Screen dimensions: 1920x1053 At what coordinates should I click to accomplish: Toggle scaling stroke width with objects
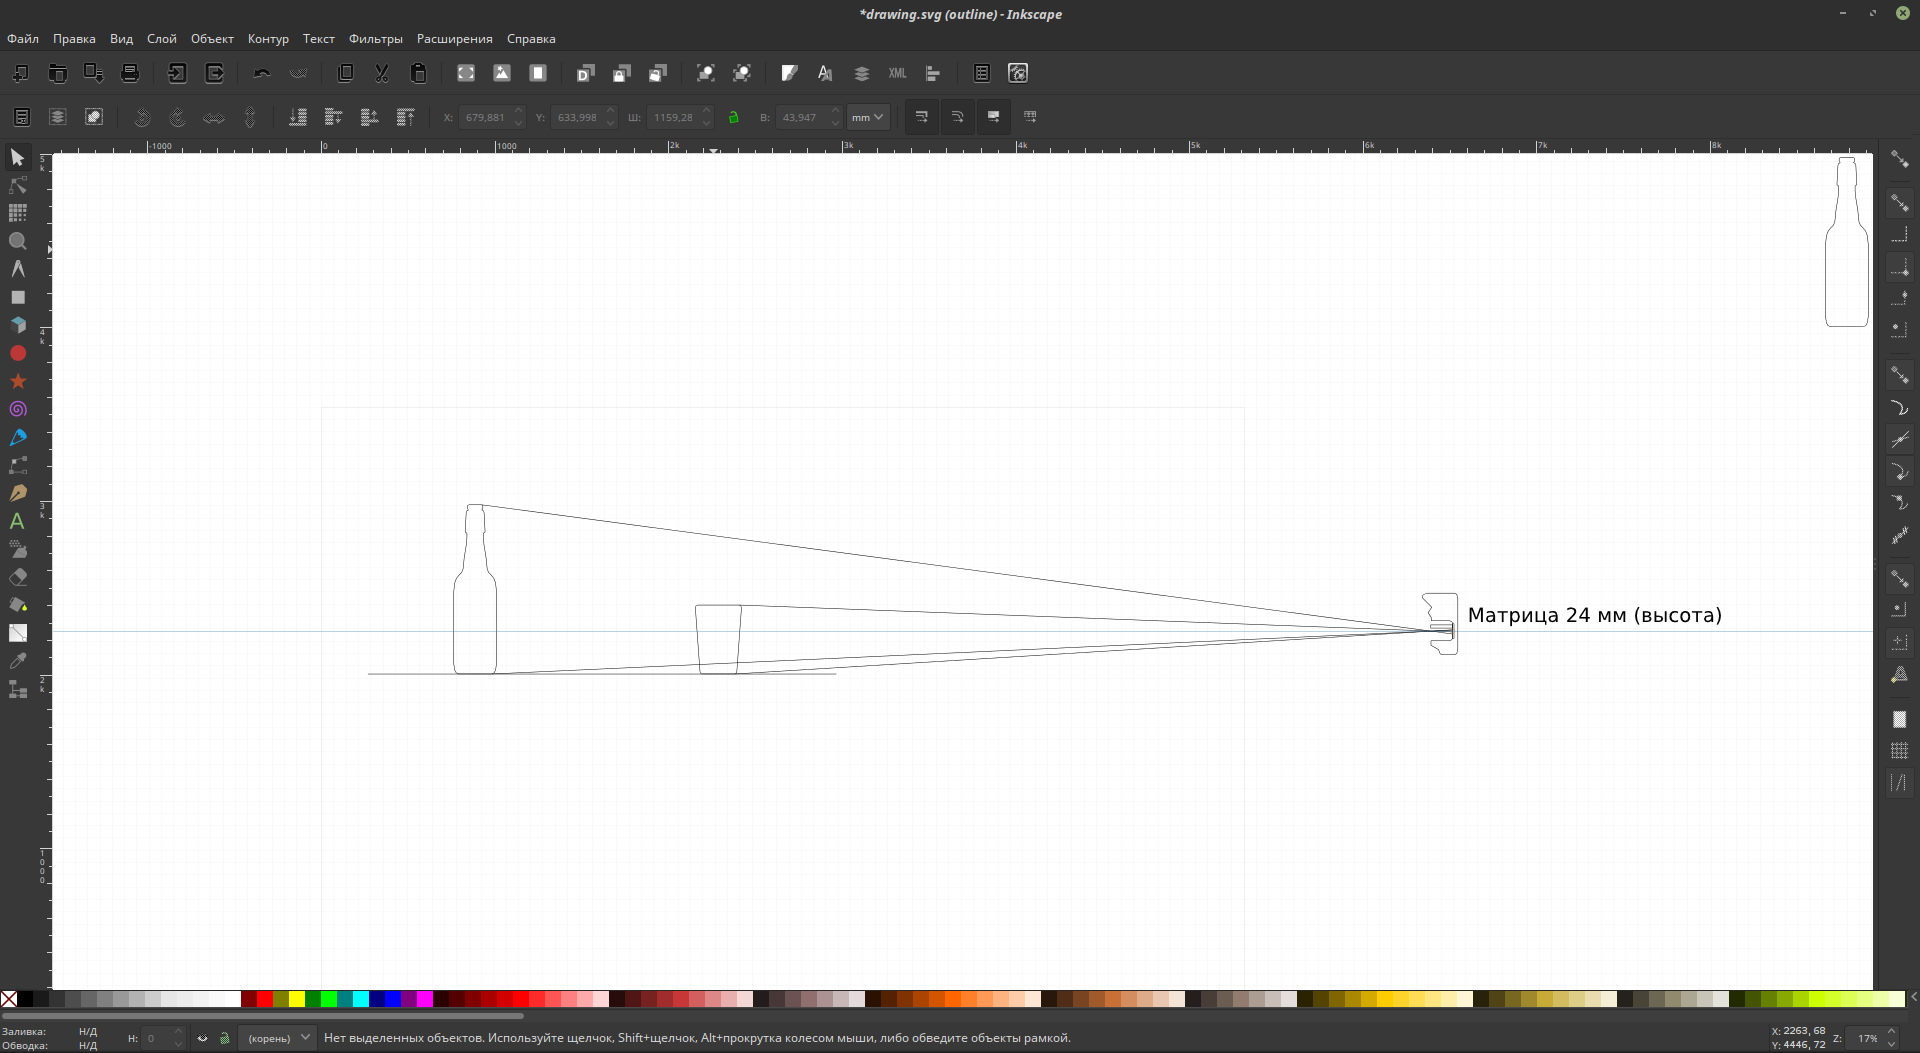coord(921,117)
